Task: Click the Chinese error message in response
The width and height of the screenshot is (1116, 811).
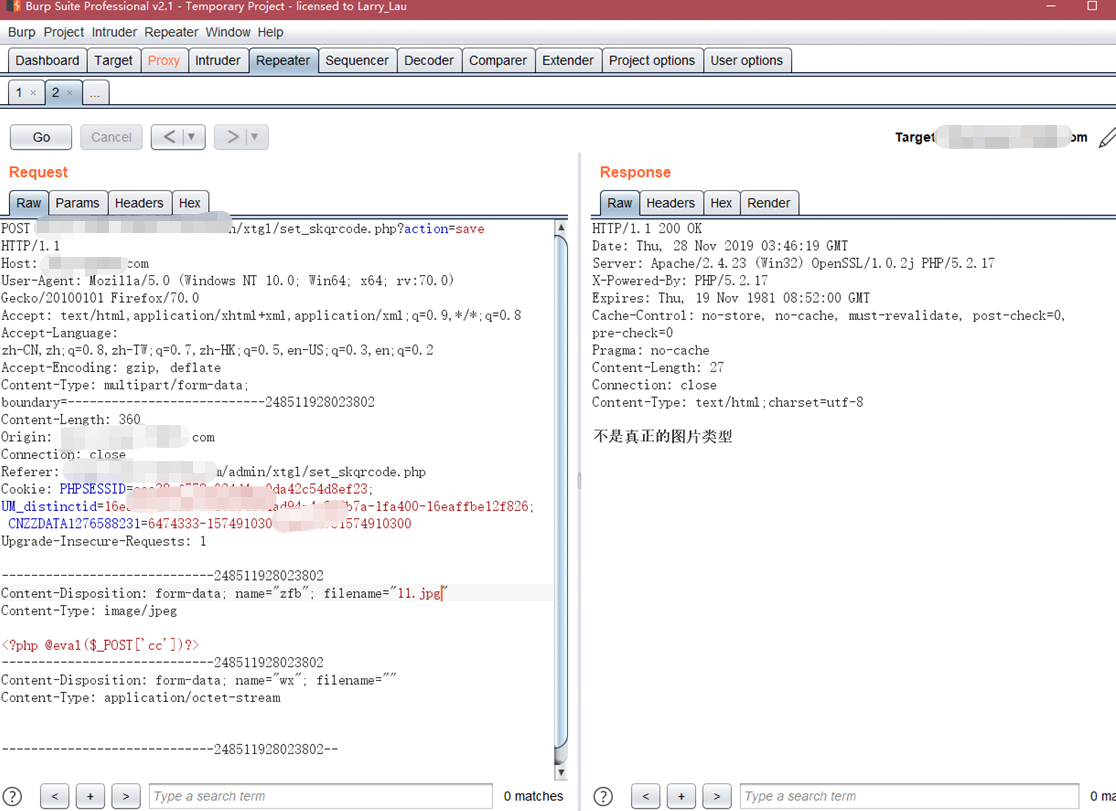Action: click(x=663, y=436)
